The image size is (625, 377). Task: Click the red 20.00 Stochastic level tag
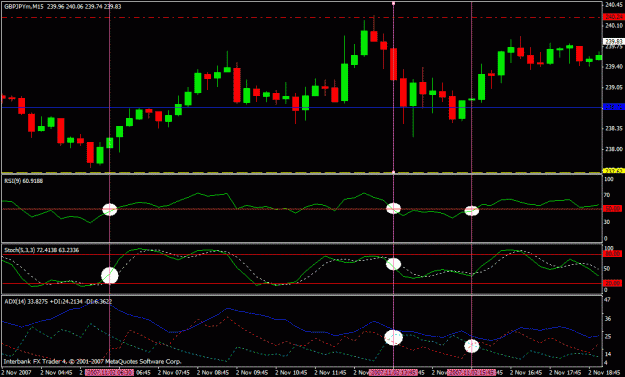click(613, 283)
